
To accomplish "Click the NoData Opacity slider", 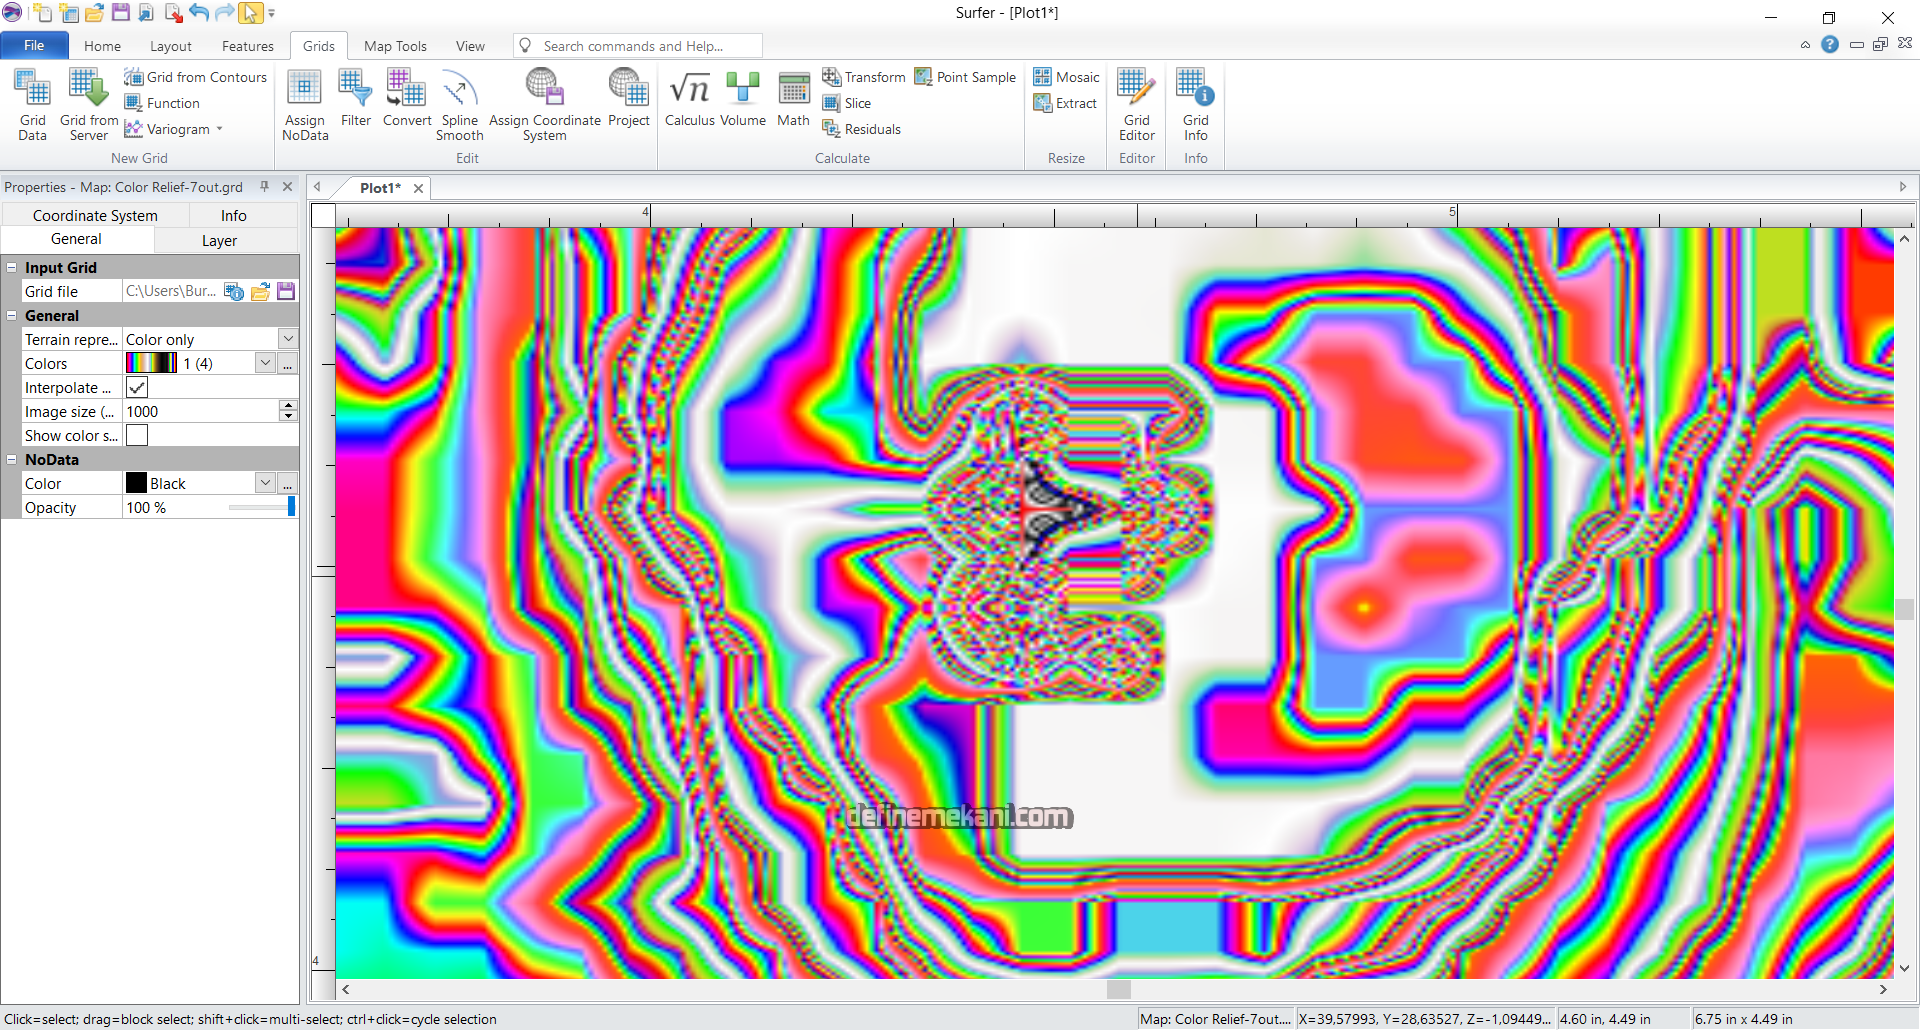I will [x=260, y=508].
